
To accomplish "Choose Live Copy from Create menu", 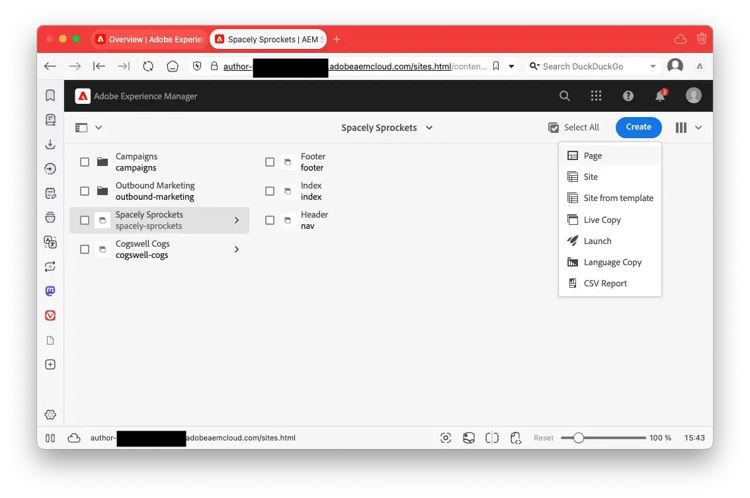I will click(x=610, y=220).
